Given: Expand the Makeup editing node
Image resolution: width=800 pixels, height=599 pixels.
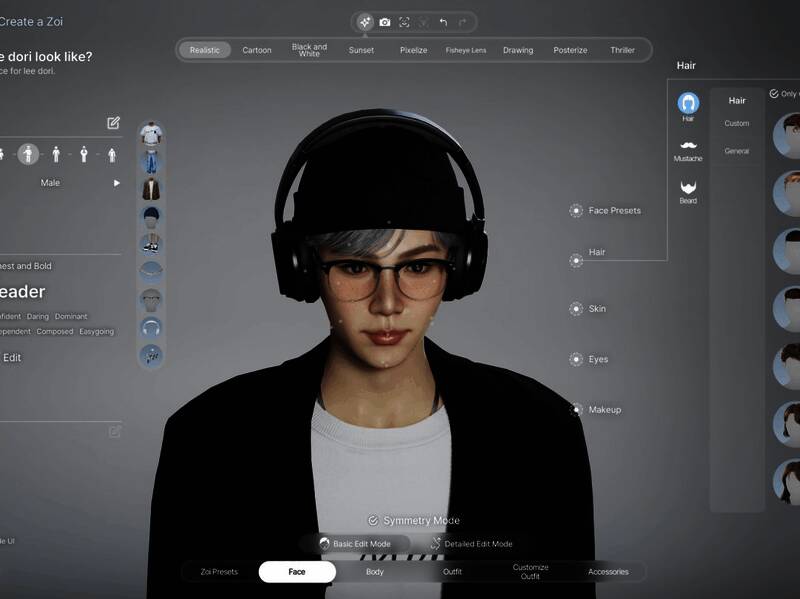Looking at the screenshot, I should (576, 410).
